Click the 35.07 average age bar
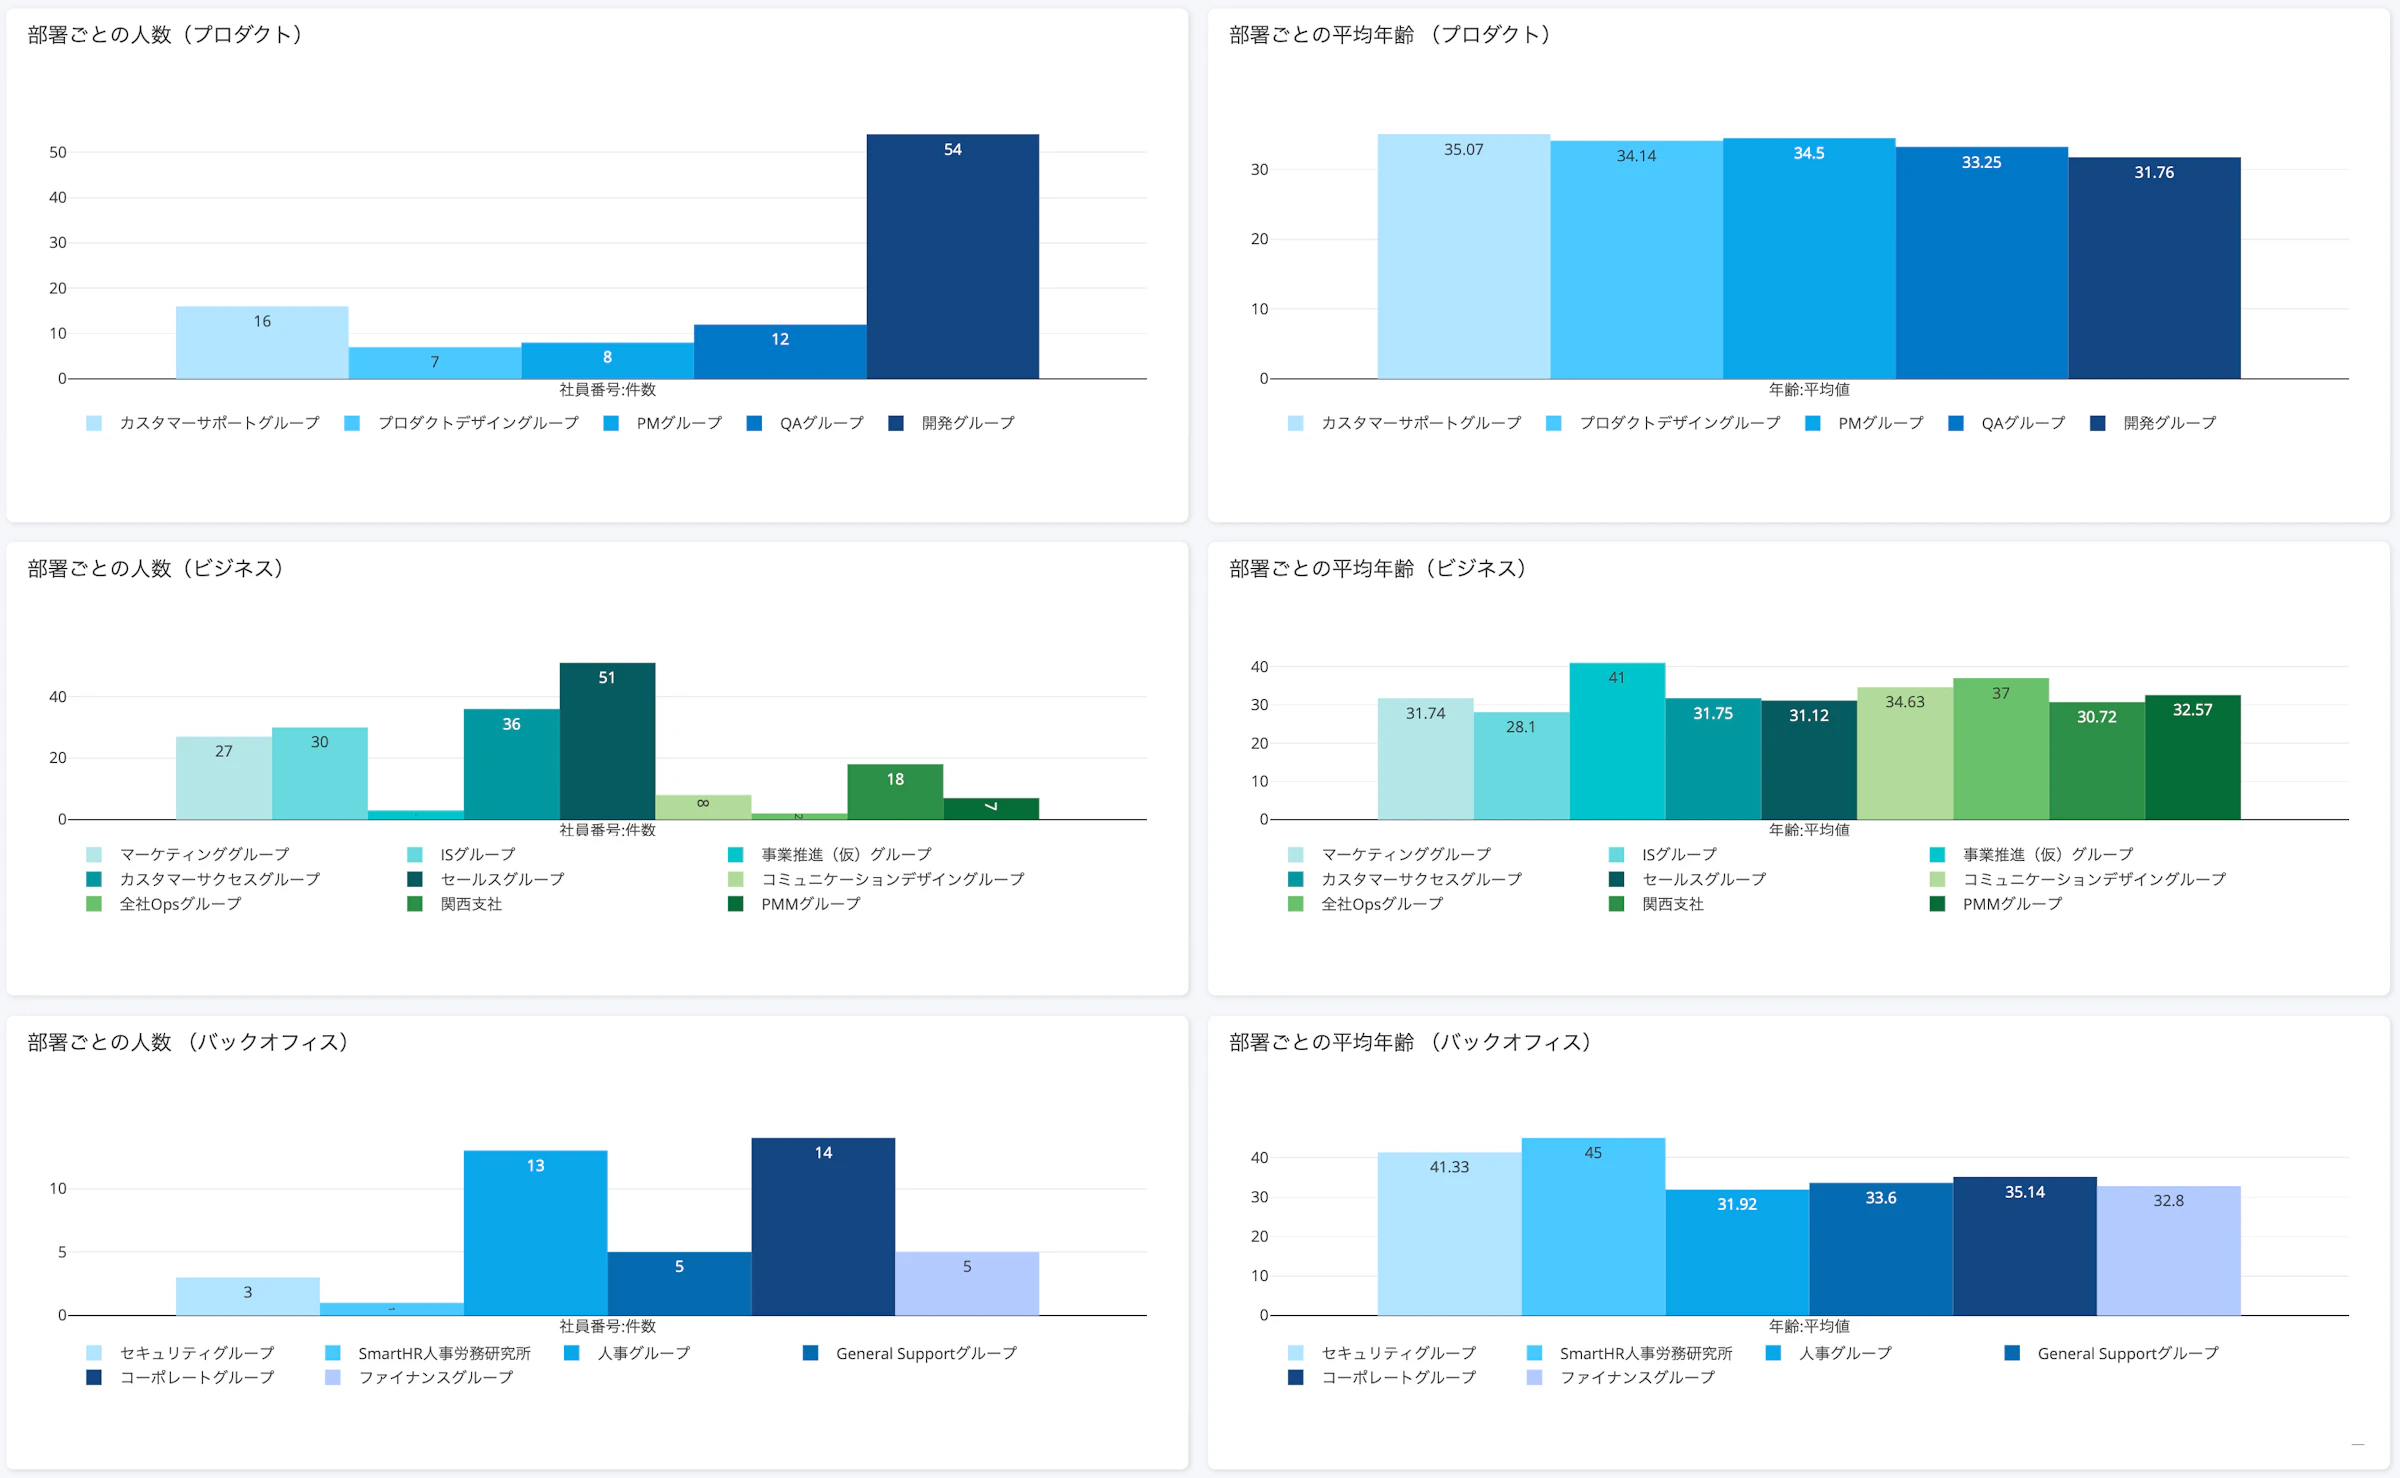This screenshot has height=1478, width=2400. click(x=1463, y=257)
